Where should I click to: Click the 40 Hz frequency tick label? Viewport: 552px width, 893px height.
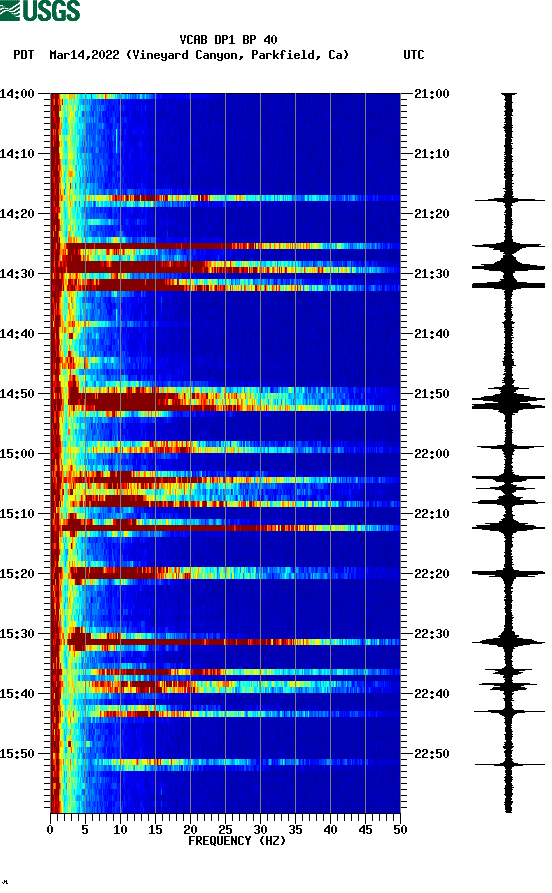click(x=330, y=830)
